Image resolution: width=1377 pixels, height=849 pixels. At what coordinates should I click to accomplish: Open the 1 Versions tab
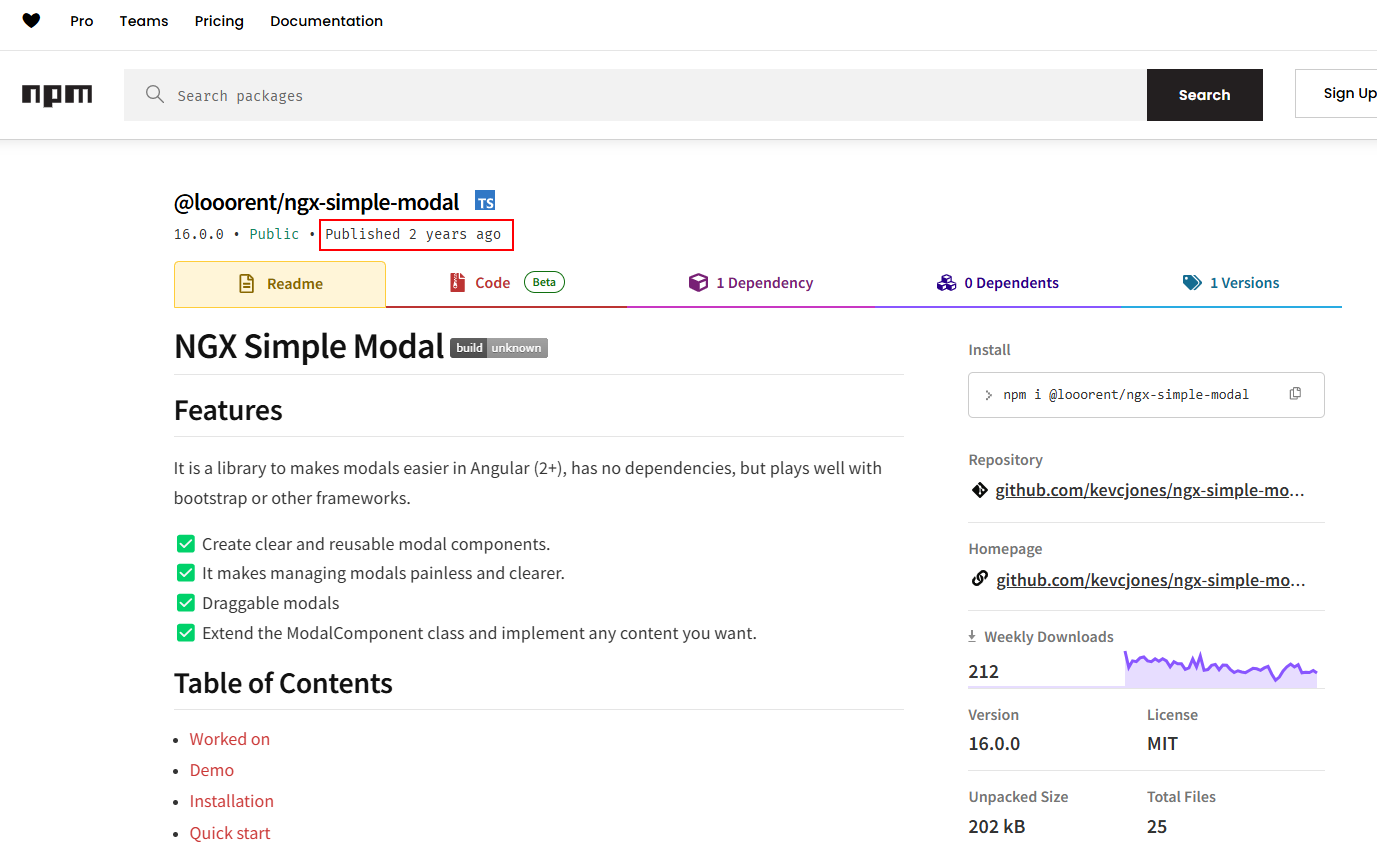(1231, 283)
